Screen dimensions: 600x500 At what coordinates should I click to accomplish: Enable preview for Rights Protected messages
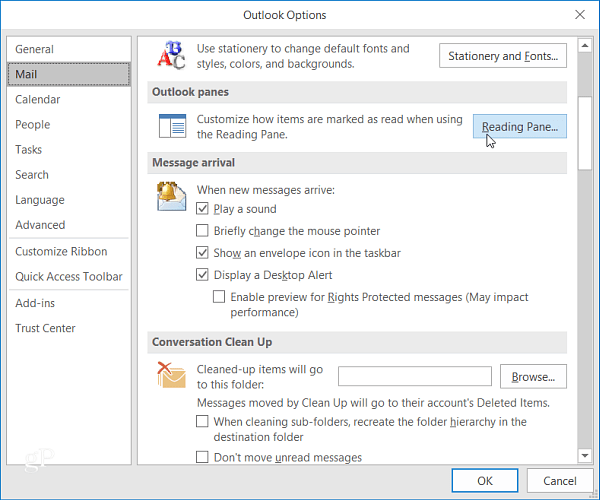219,297
